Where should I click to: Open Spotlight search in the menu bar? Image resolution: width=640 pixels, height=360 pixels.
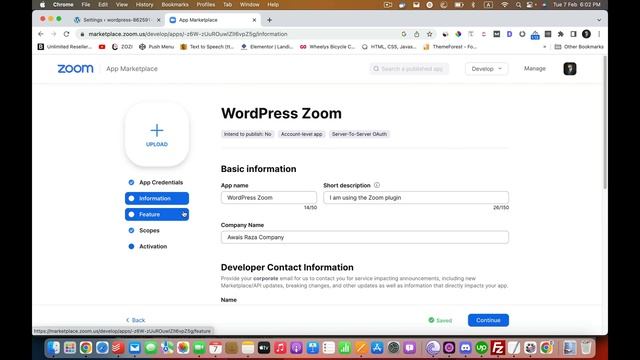pyautogui.click(x=518, y=4)
